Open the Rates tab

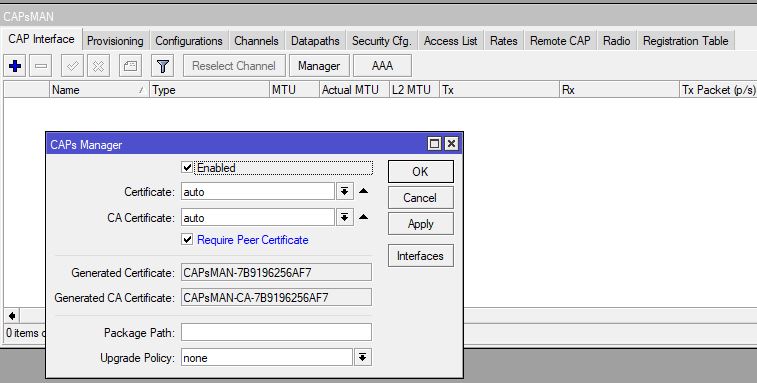coord(504,41)
